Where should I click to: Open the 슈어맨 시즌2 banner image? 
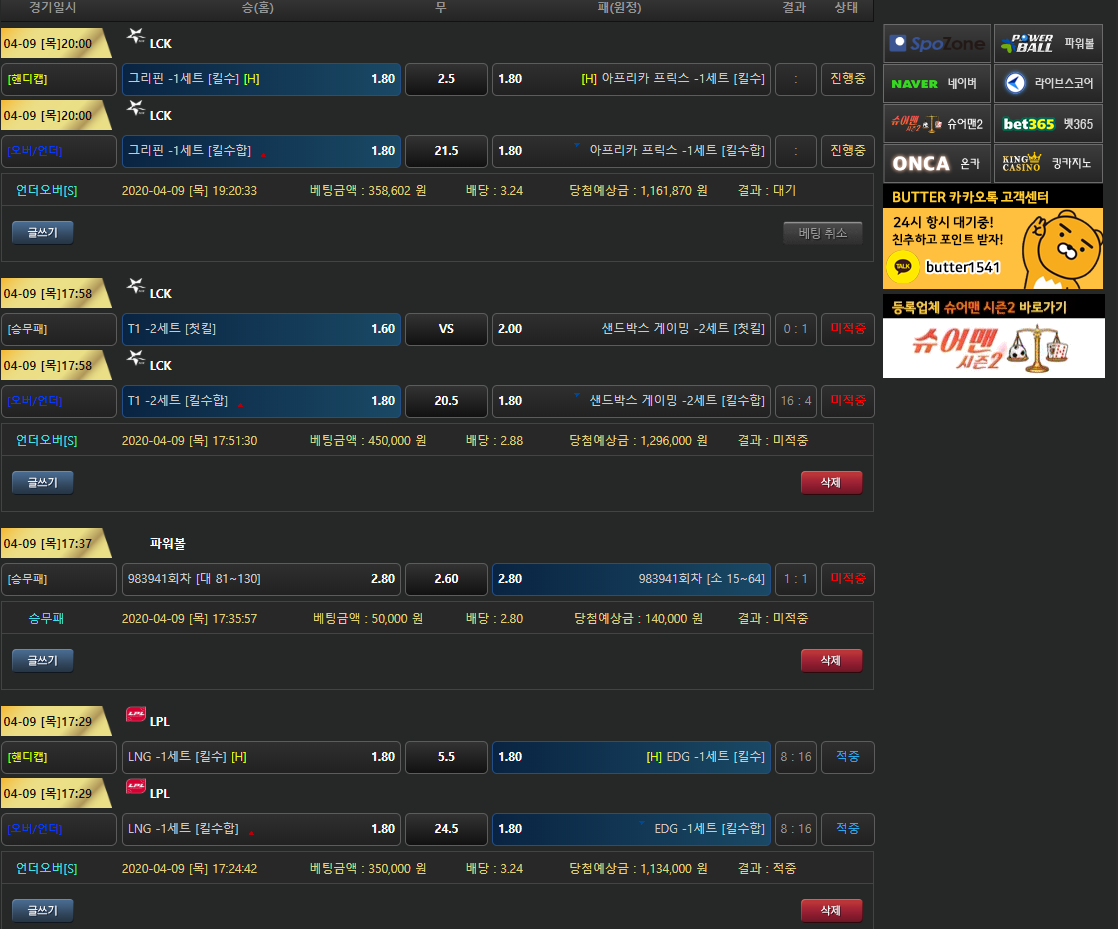point(993,347)
